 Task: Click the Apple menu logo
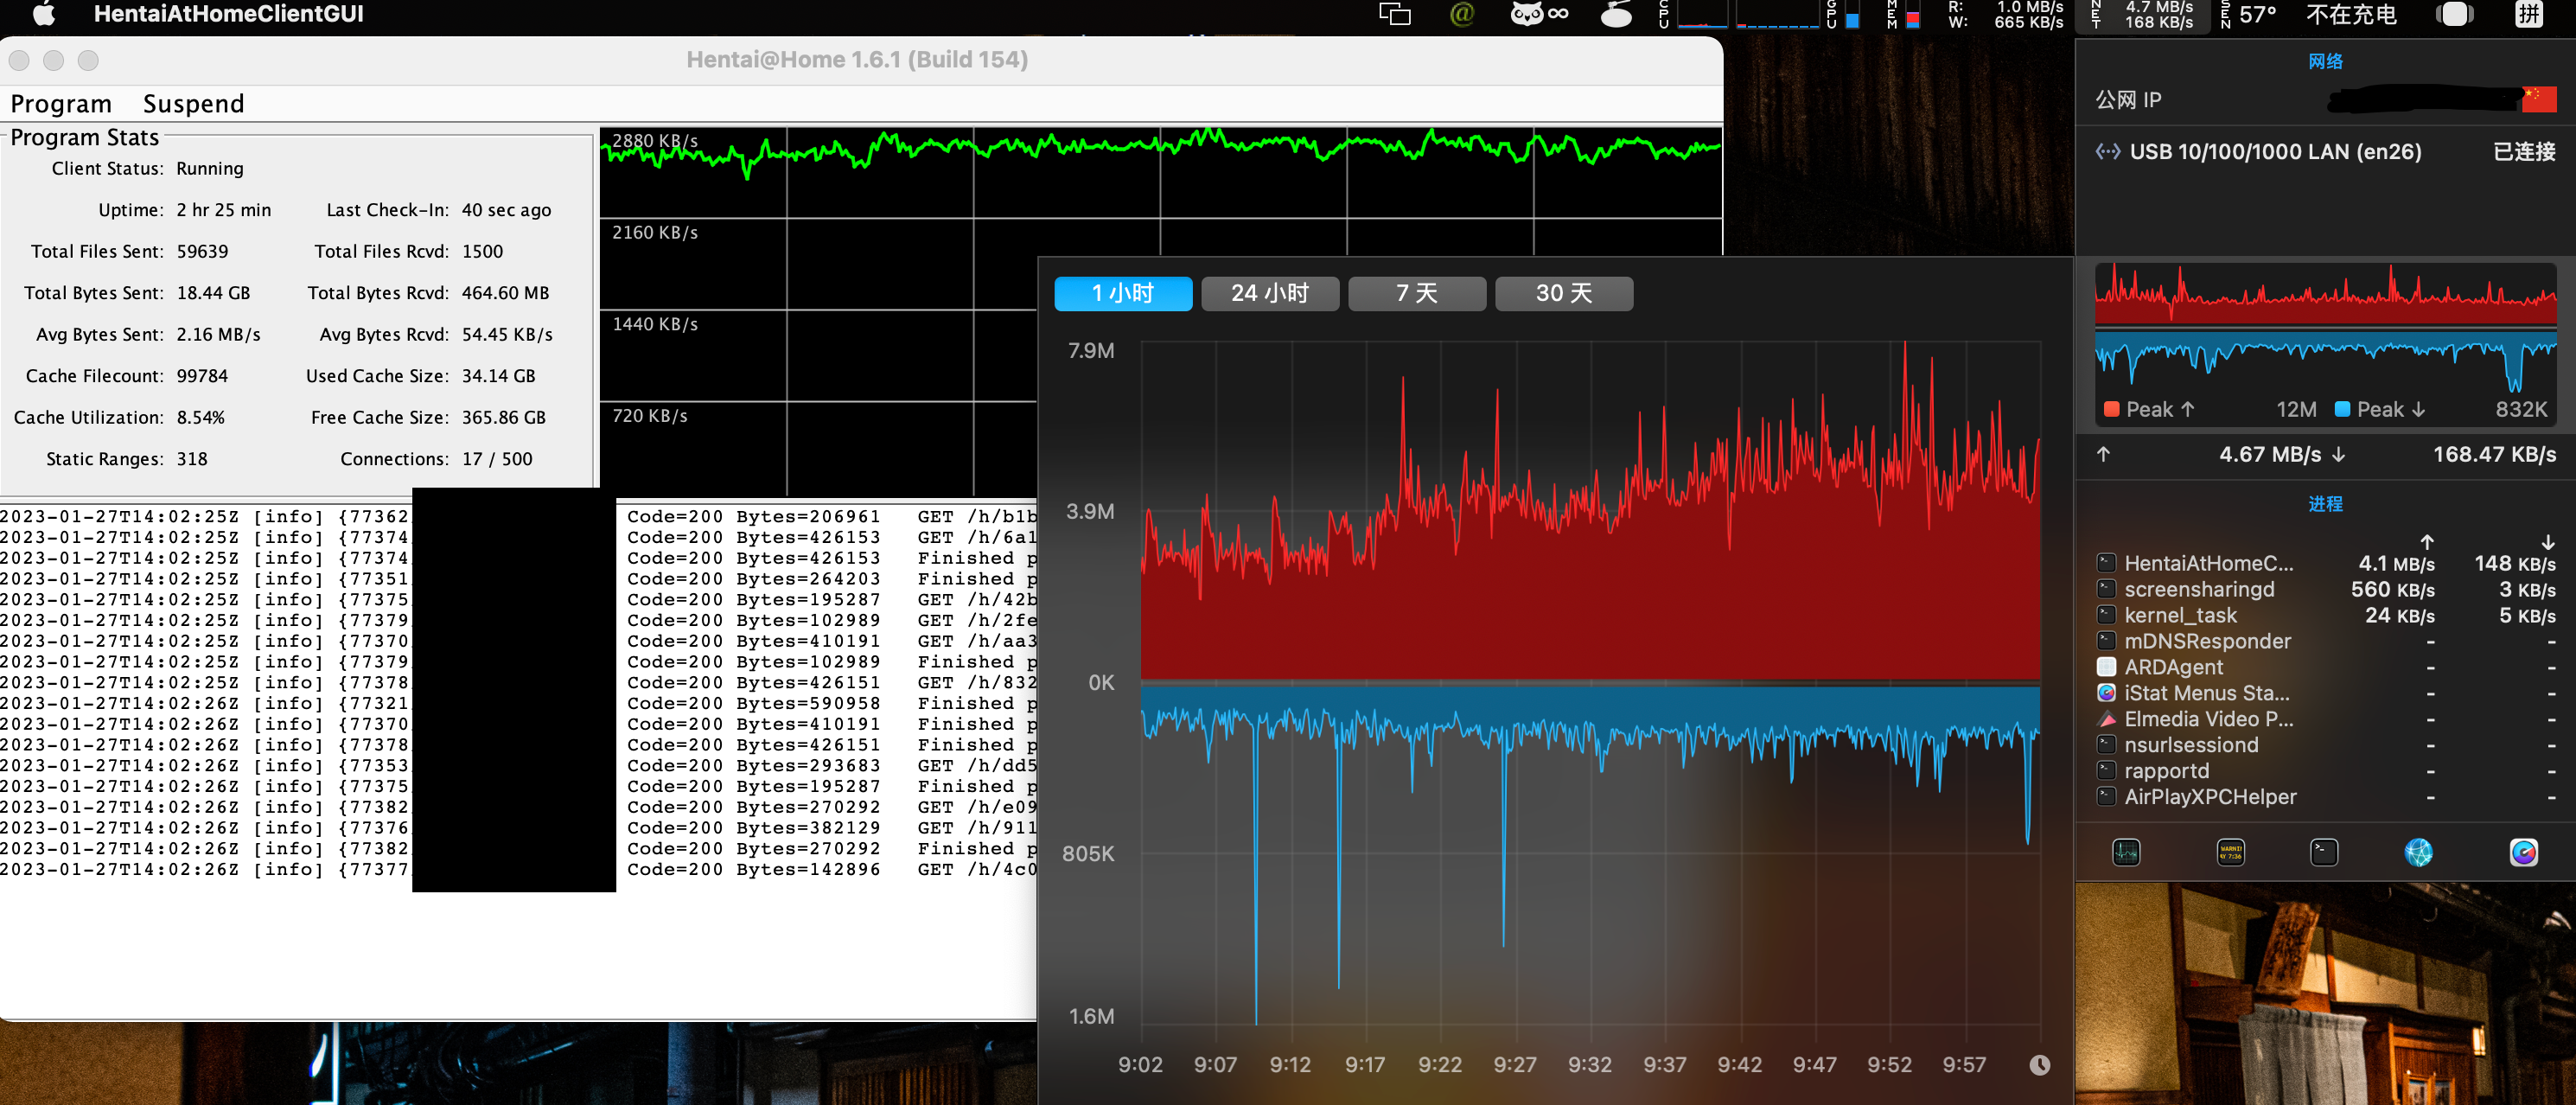(x=44, y=14)
